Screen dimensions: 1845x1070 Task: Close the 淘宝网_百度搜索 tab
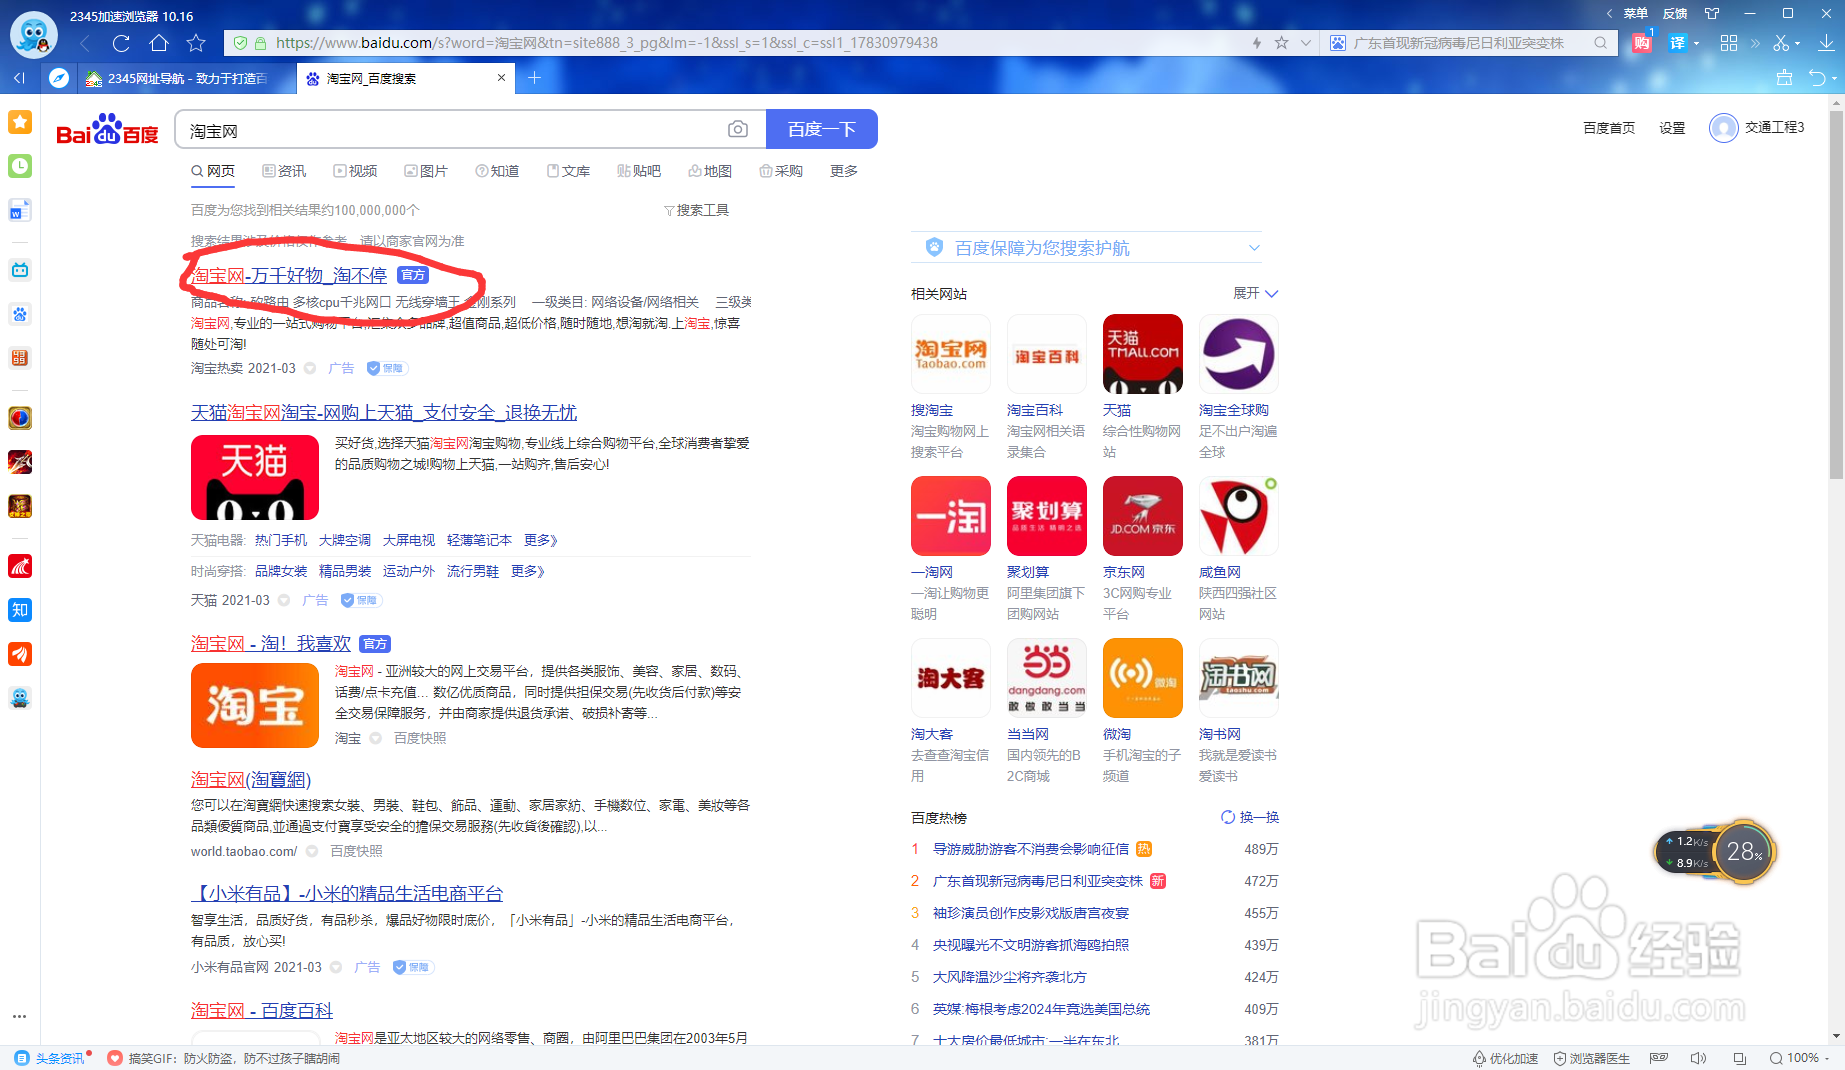tap(502, 78)
